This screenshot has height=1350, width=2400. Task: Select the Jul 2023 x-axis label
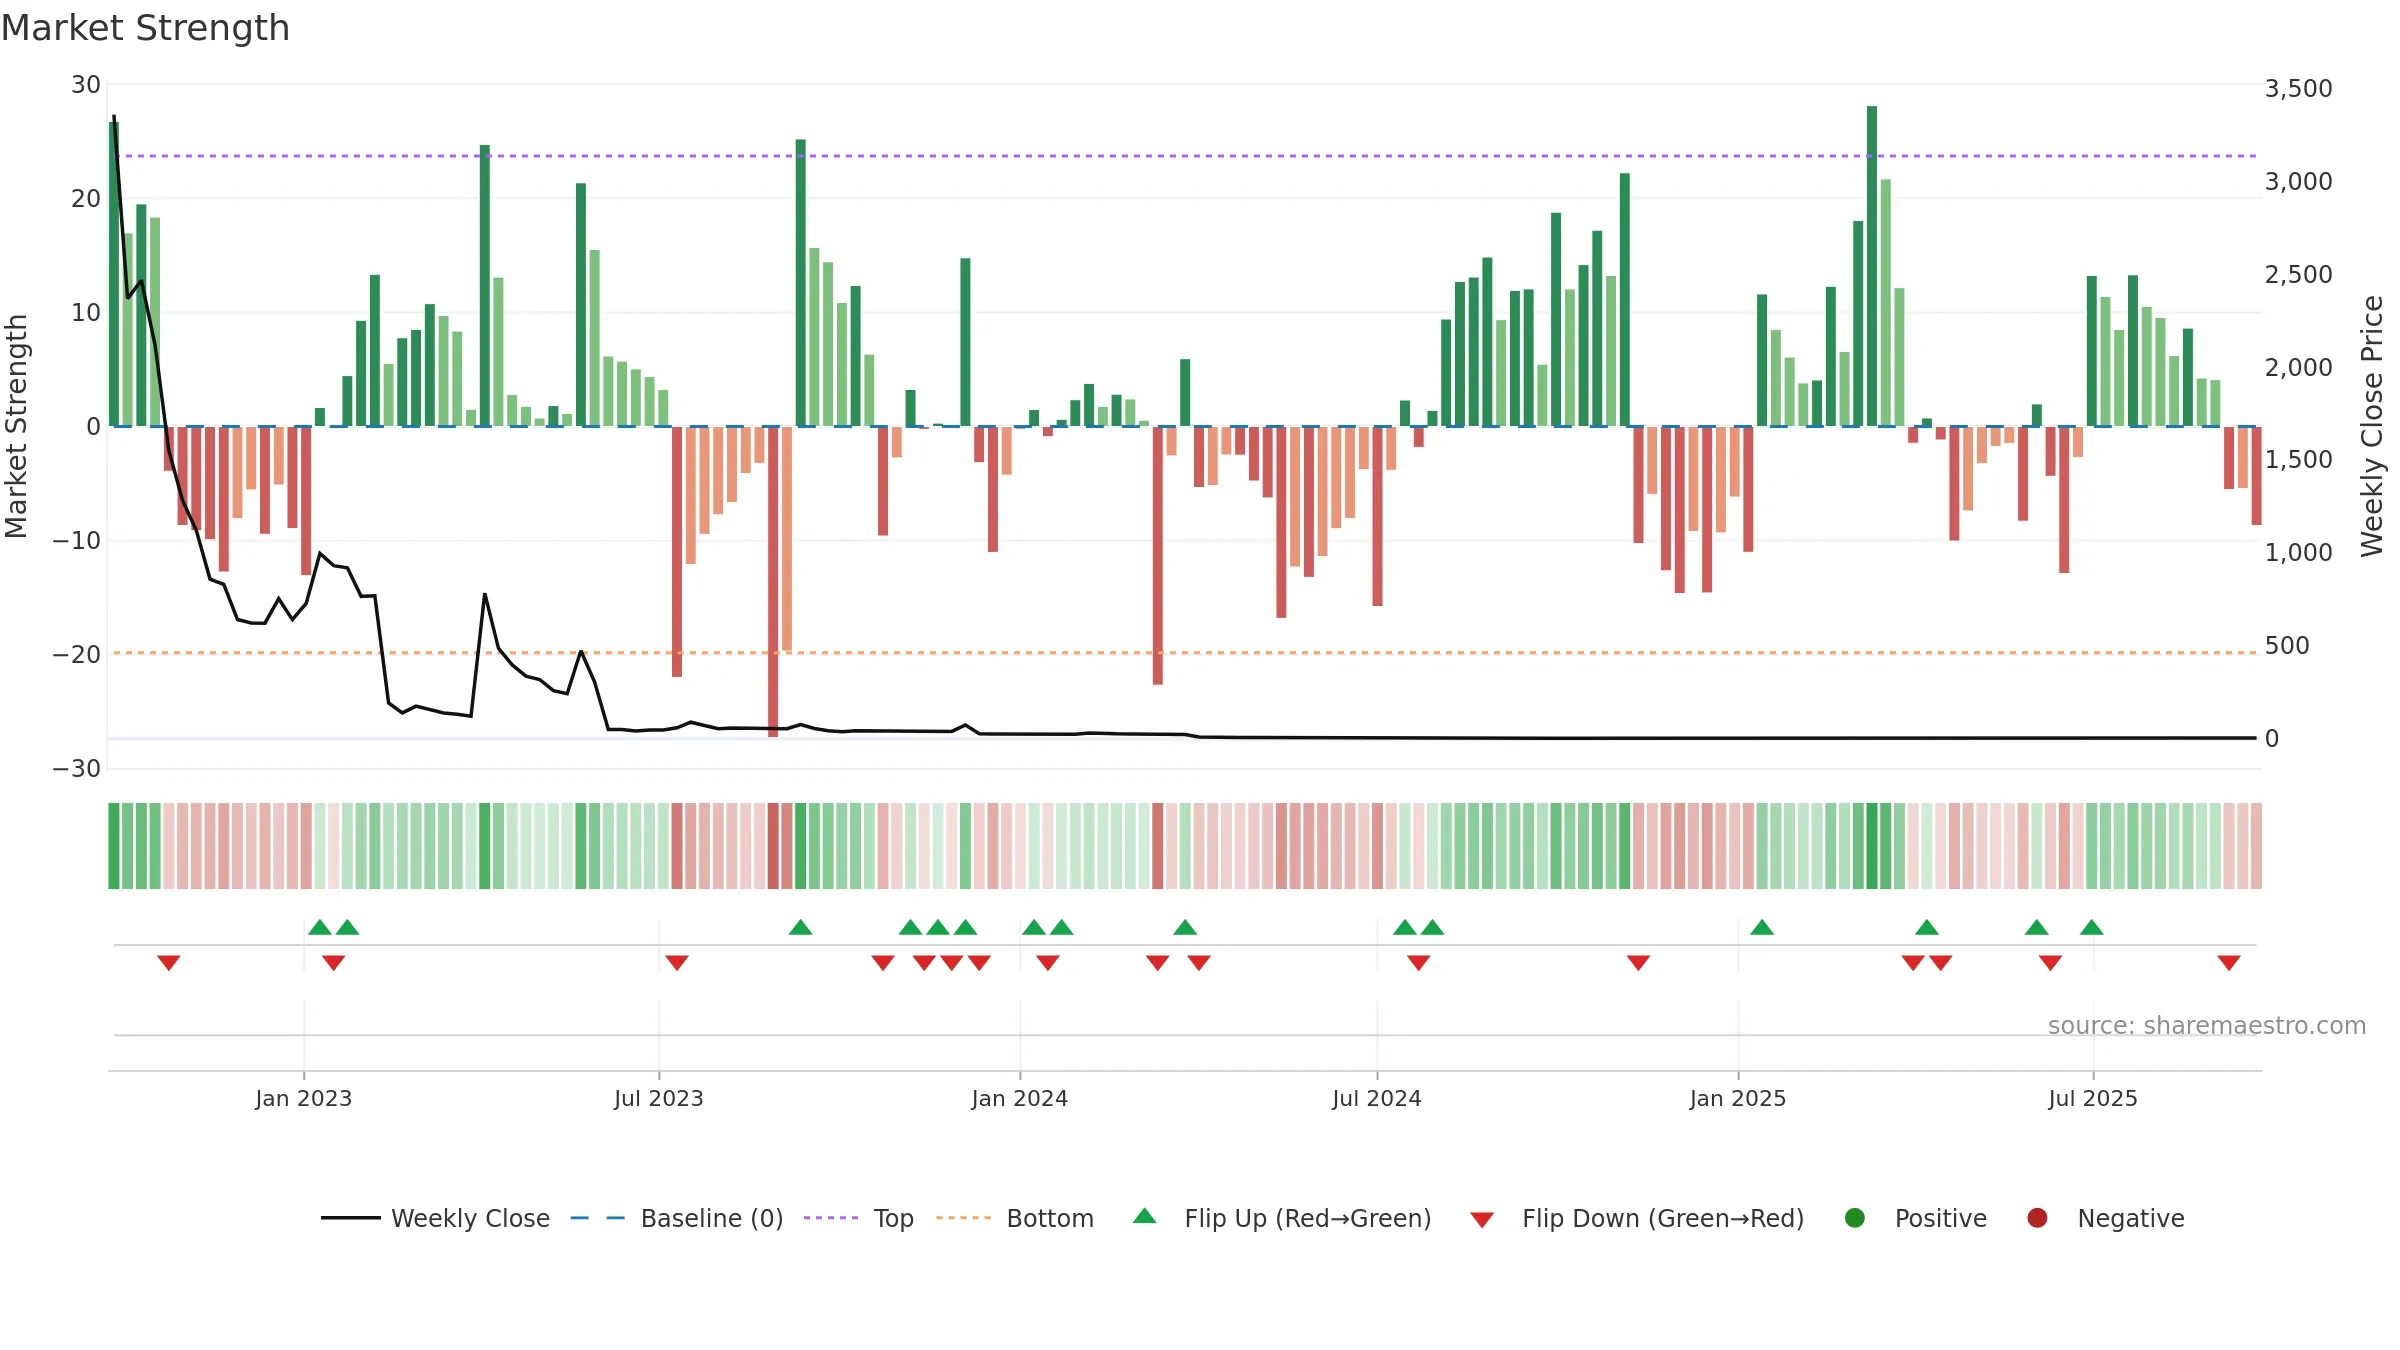tap(659, 1098)
